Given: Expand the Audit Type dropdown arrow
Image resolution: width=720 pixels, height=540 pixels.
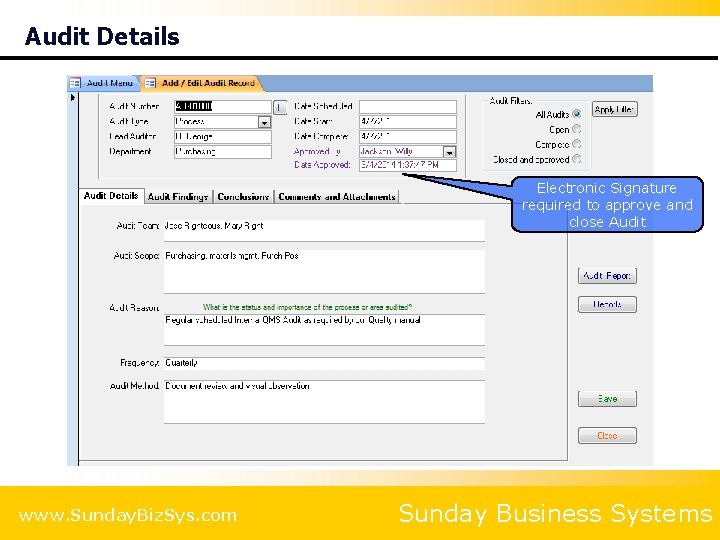Looking at the screenshot, I should pos(264,122).
